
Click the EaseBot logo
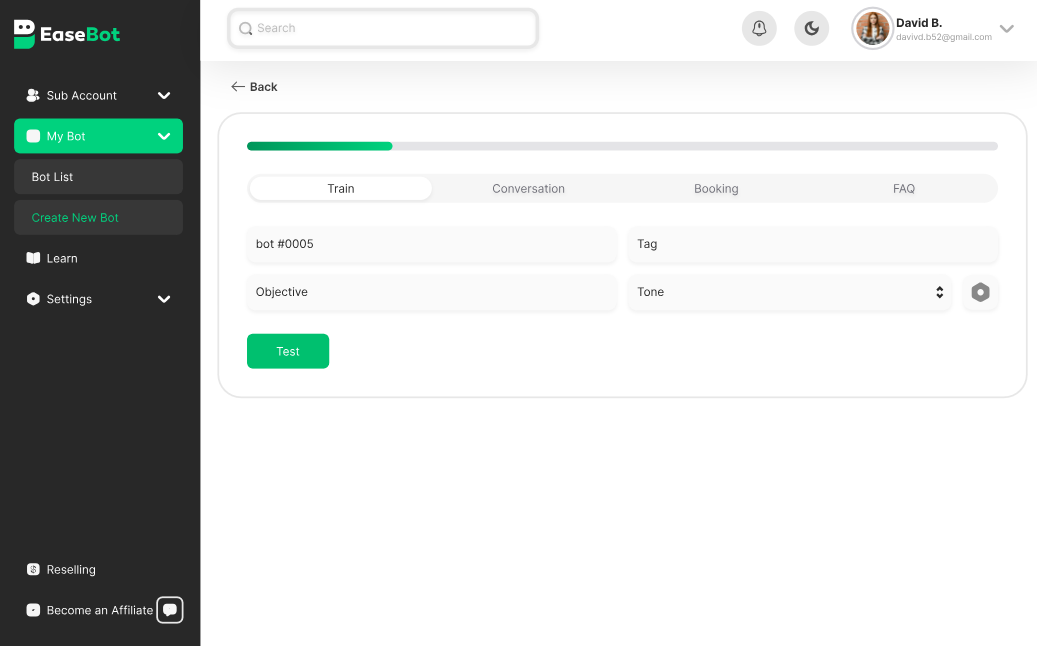pyautogui.click(x=66, y=34)
